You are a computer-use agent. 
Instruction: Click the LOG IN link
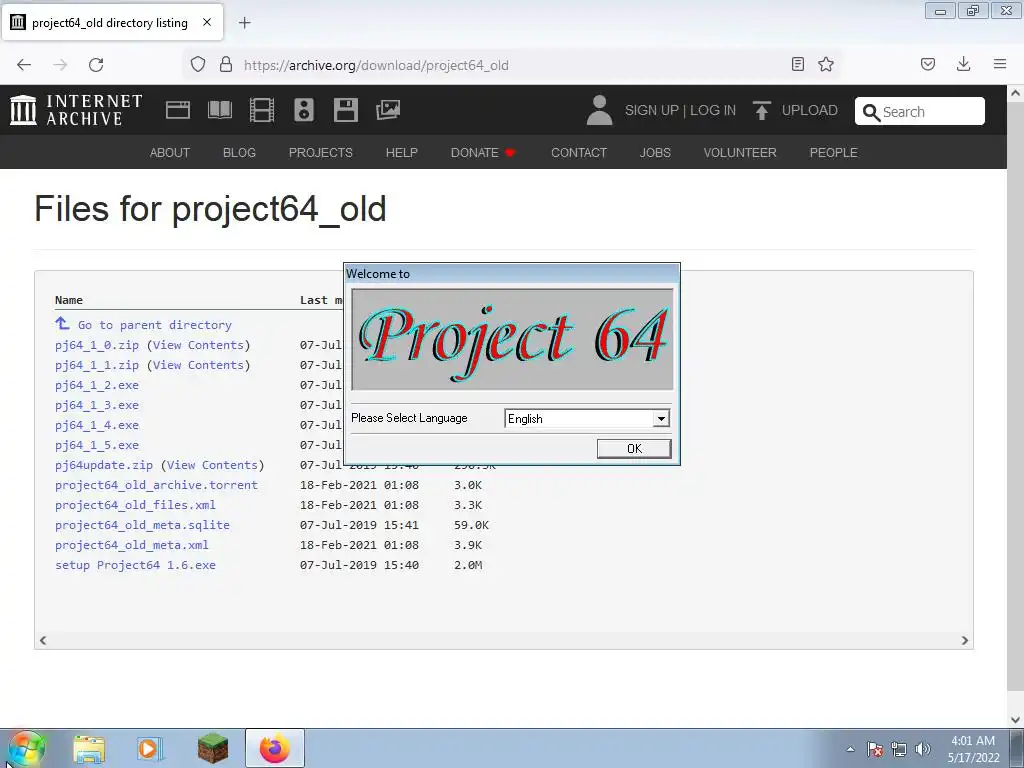click(713, 110)
